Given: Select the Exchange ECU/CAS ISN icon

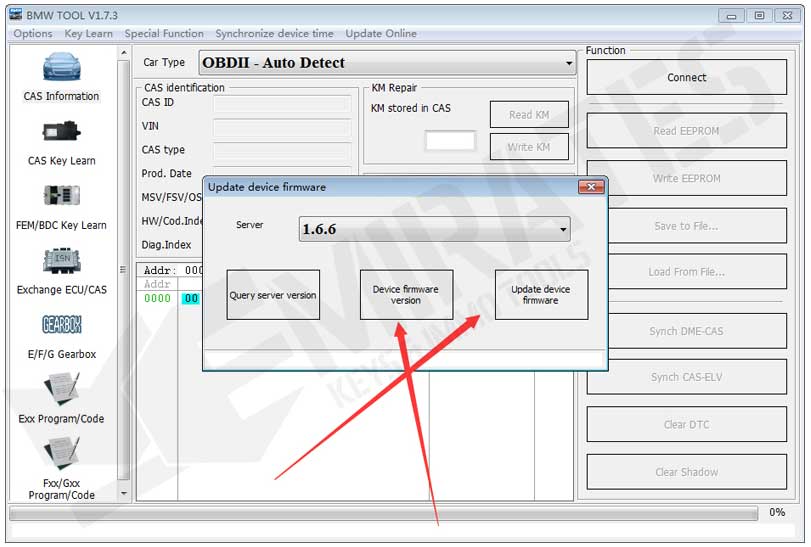Looking at the screenshot, I should point(62,261).
